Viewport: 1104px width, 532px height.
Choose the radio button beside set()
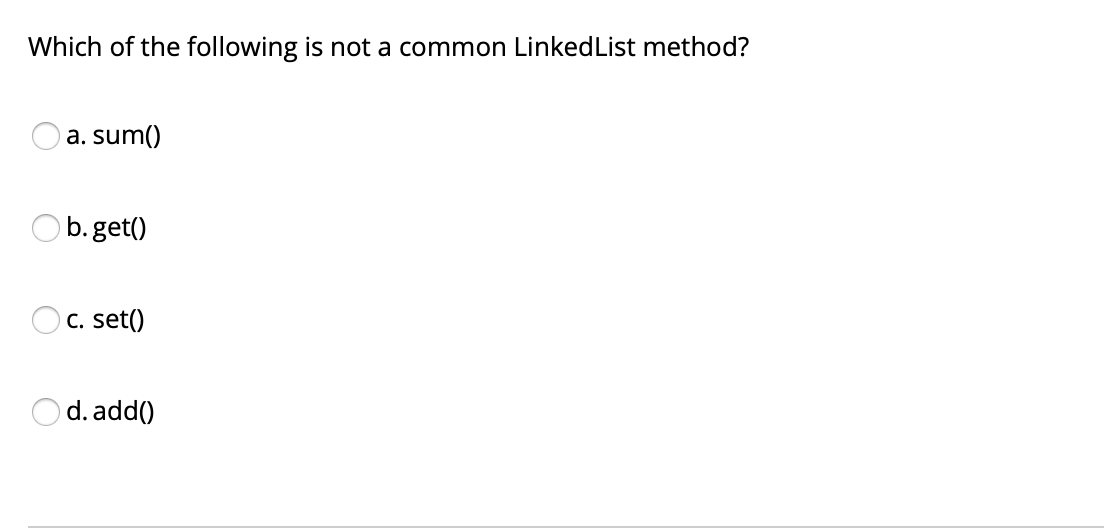45,319
